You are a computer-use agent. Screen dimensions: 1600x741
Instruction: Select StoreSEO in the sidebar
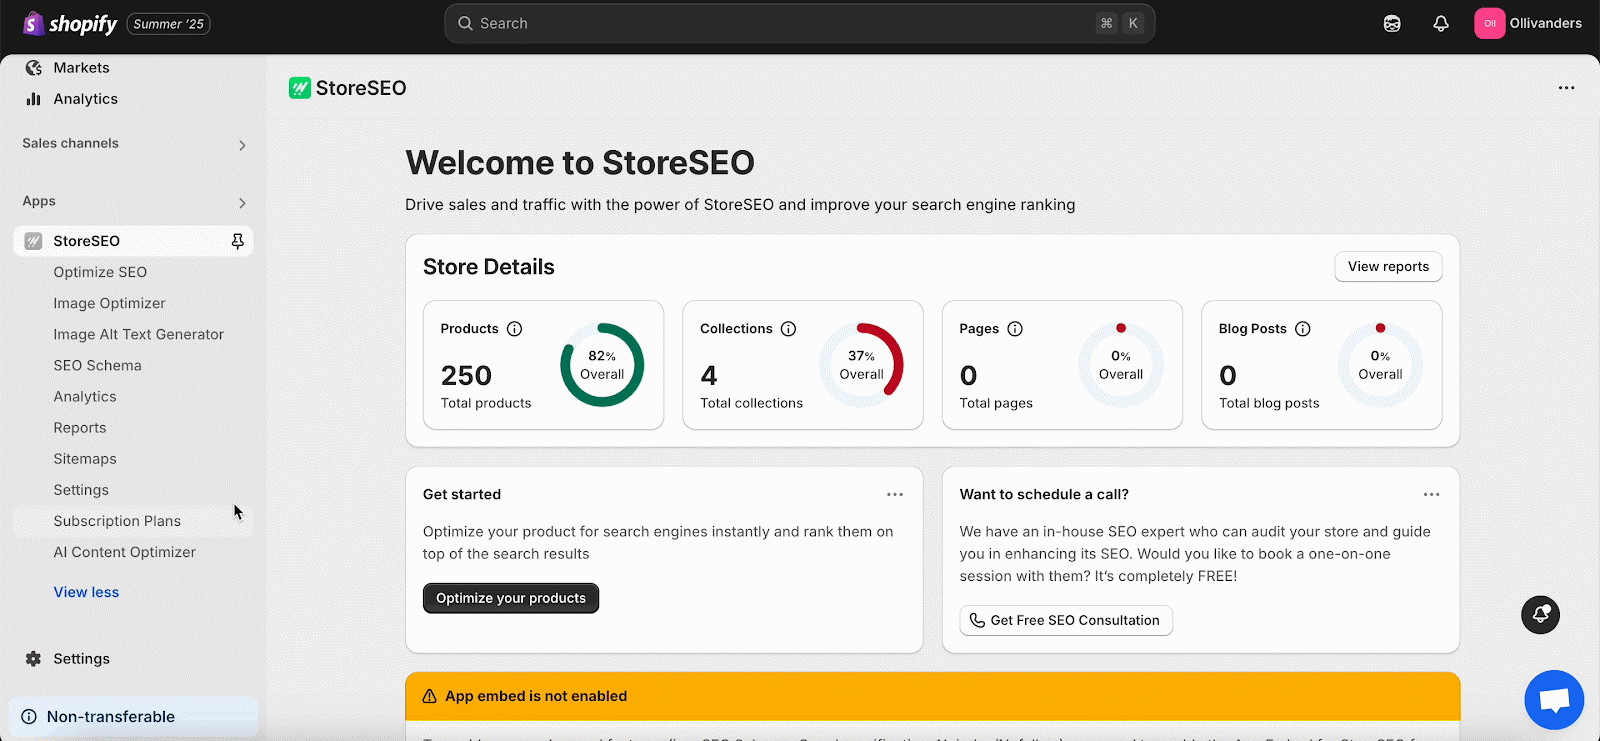(x=134, y=241)
